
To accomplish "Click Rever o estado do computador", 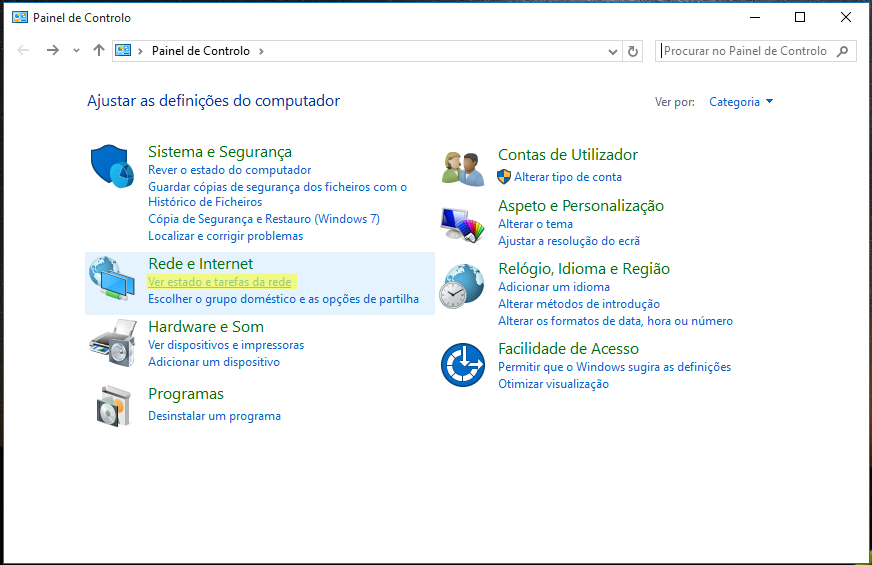I will click(x=229, y=170).
